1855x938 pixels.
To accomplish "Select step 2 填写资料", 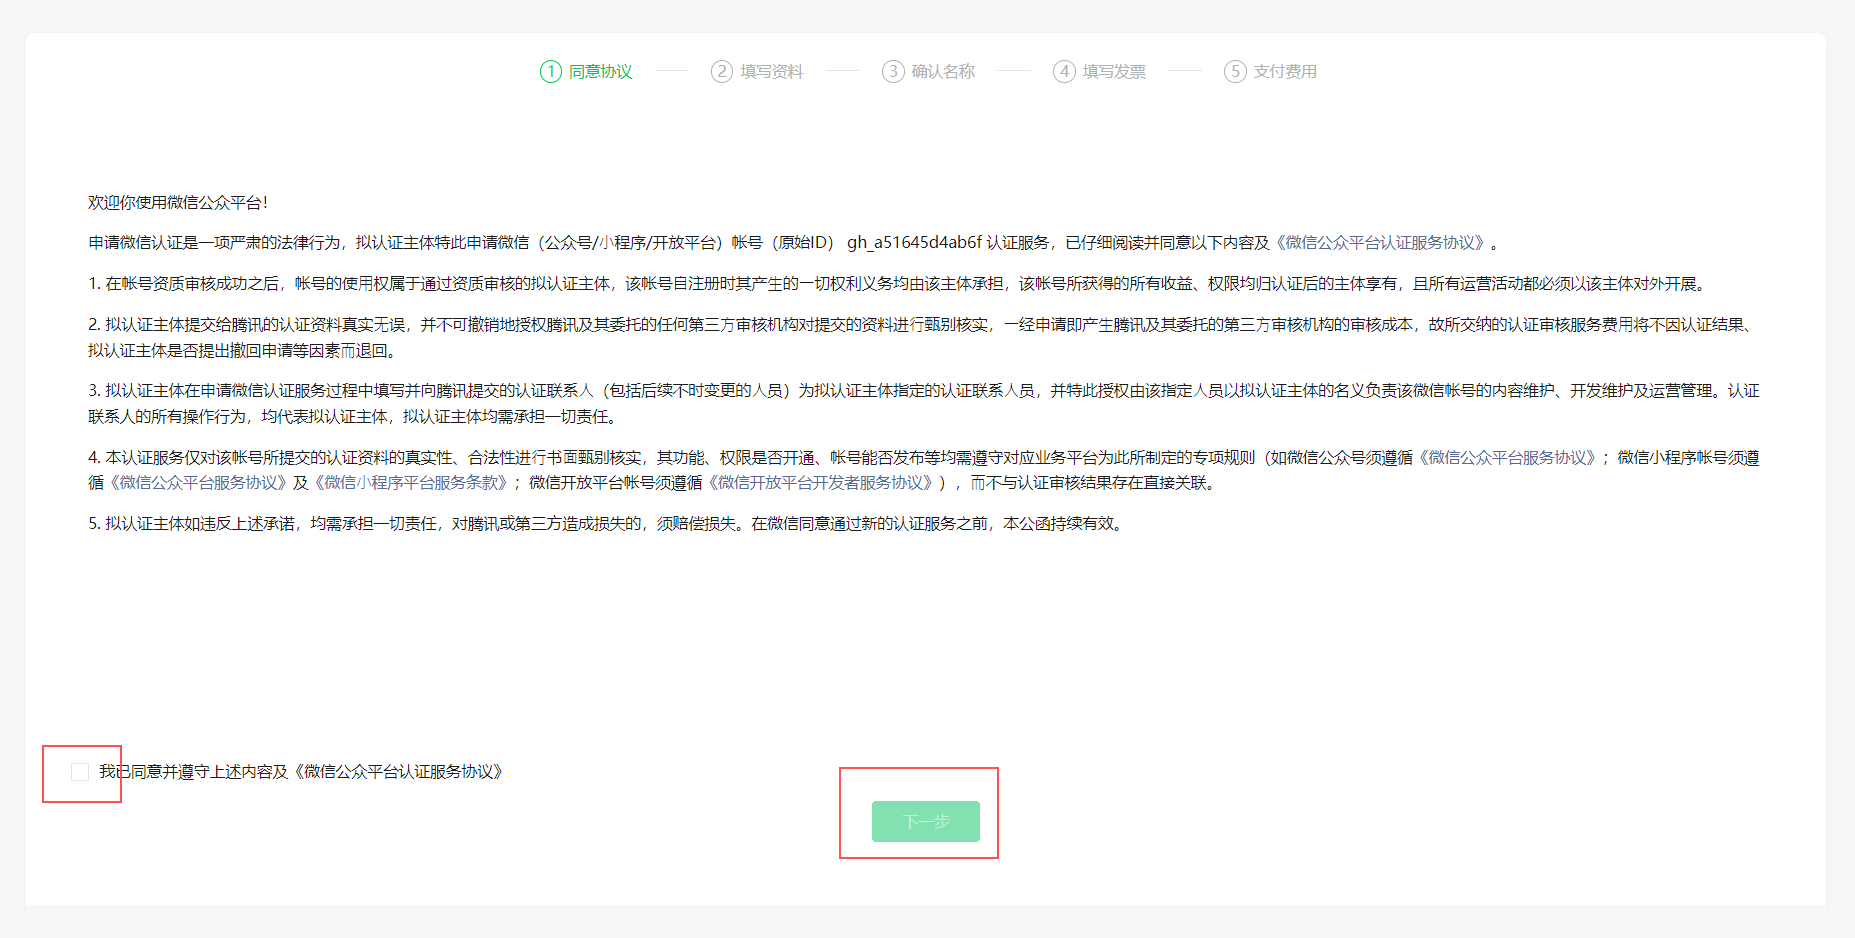I will [757, 71].
